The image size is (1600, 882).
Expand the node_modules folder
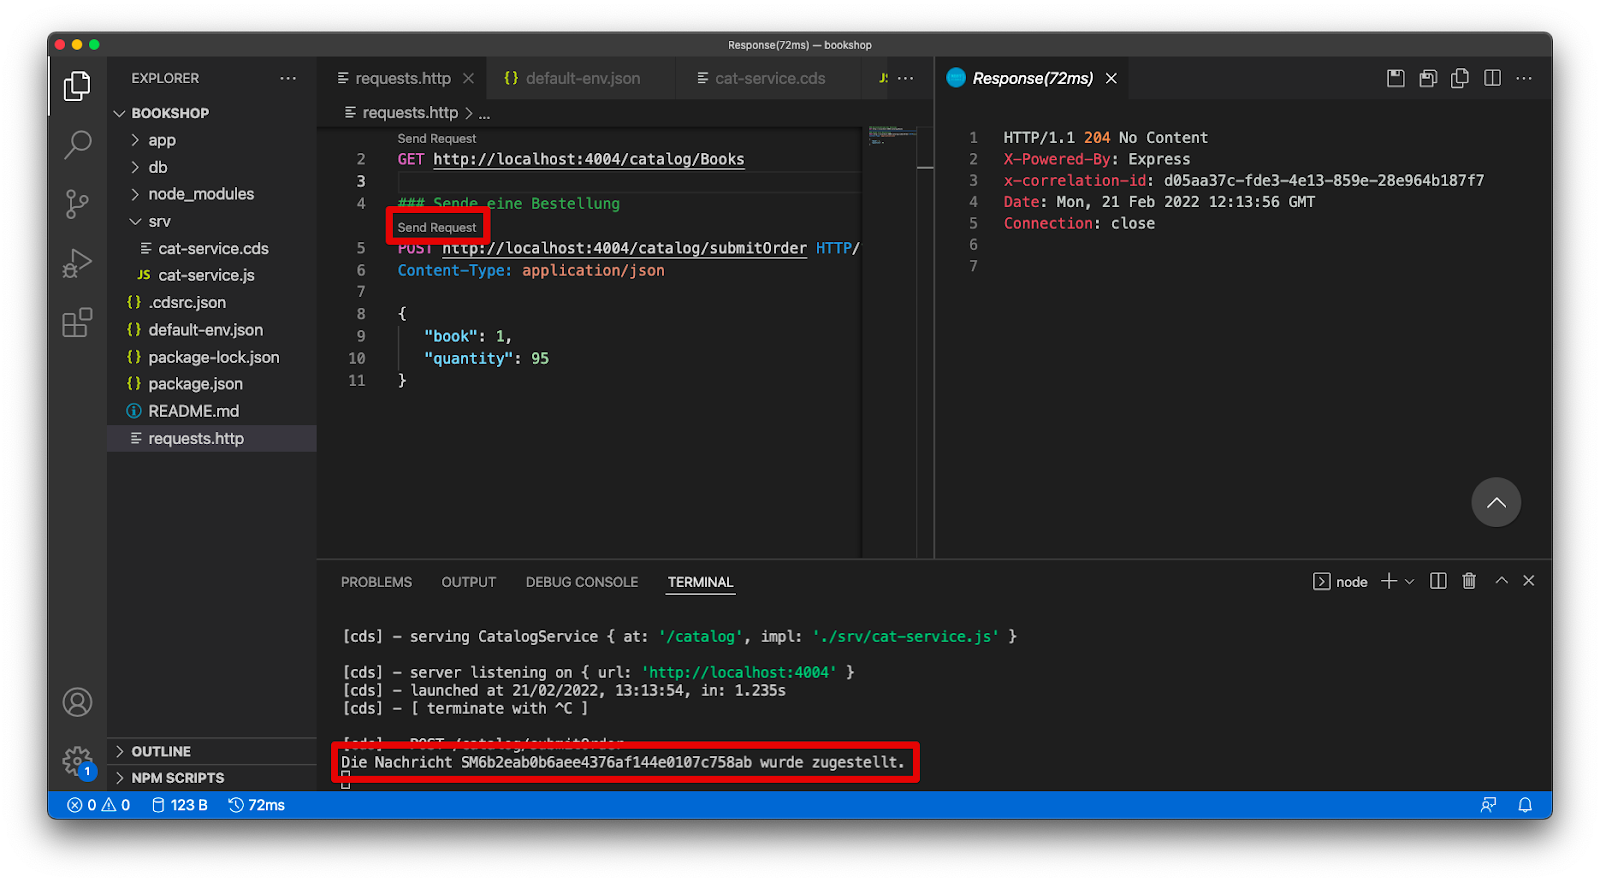212,194
